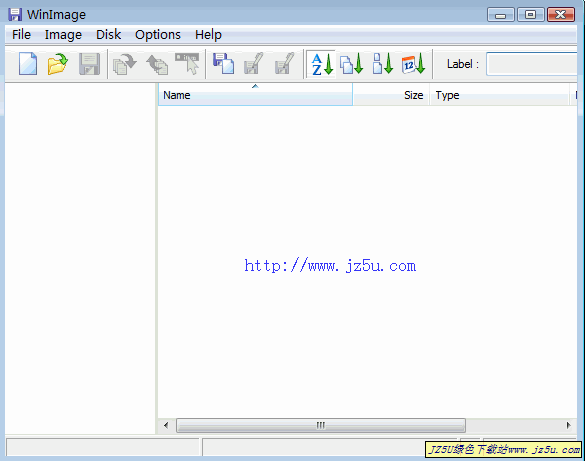Close the WinImage window
This screenshot has height=461, width=585.
(x=561, y=15)
